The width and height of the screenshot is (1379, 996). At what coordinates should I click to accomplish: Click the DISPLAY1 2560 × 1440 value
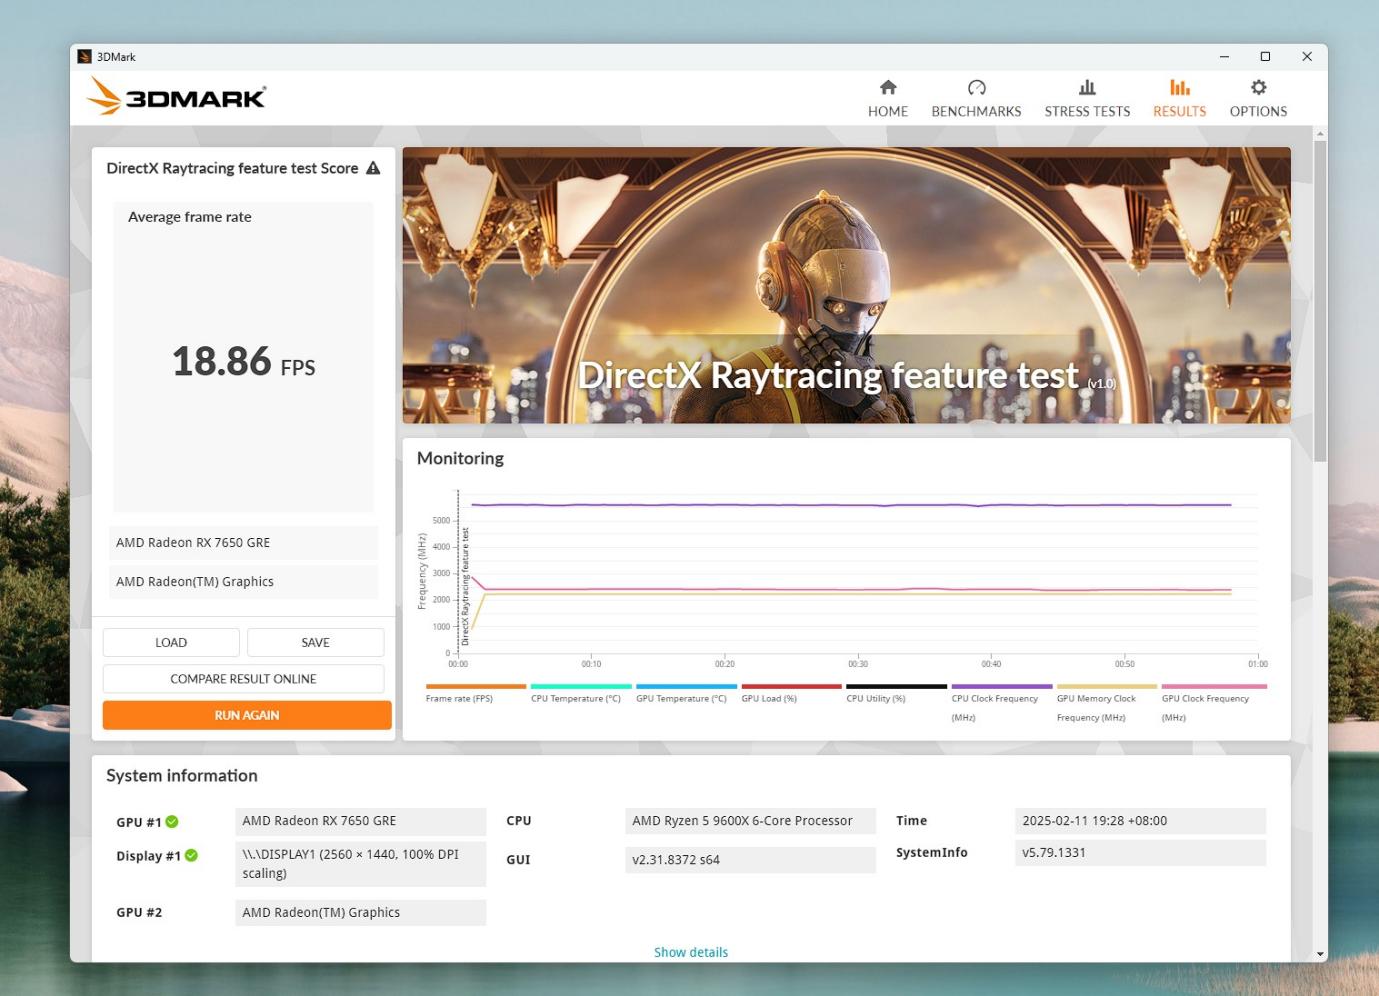pos(360,864)
